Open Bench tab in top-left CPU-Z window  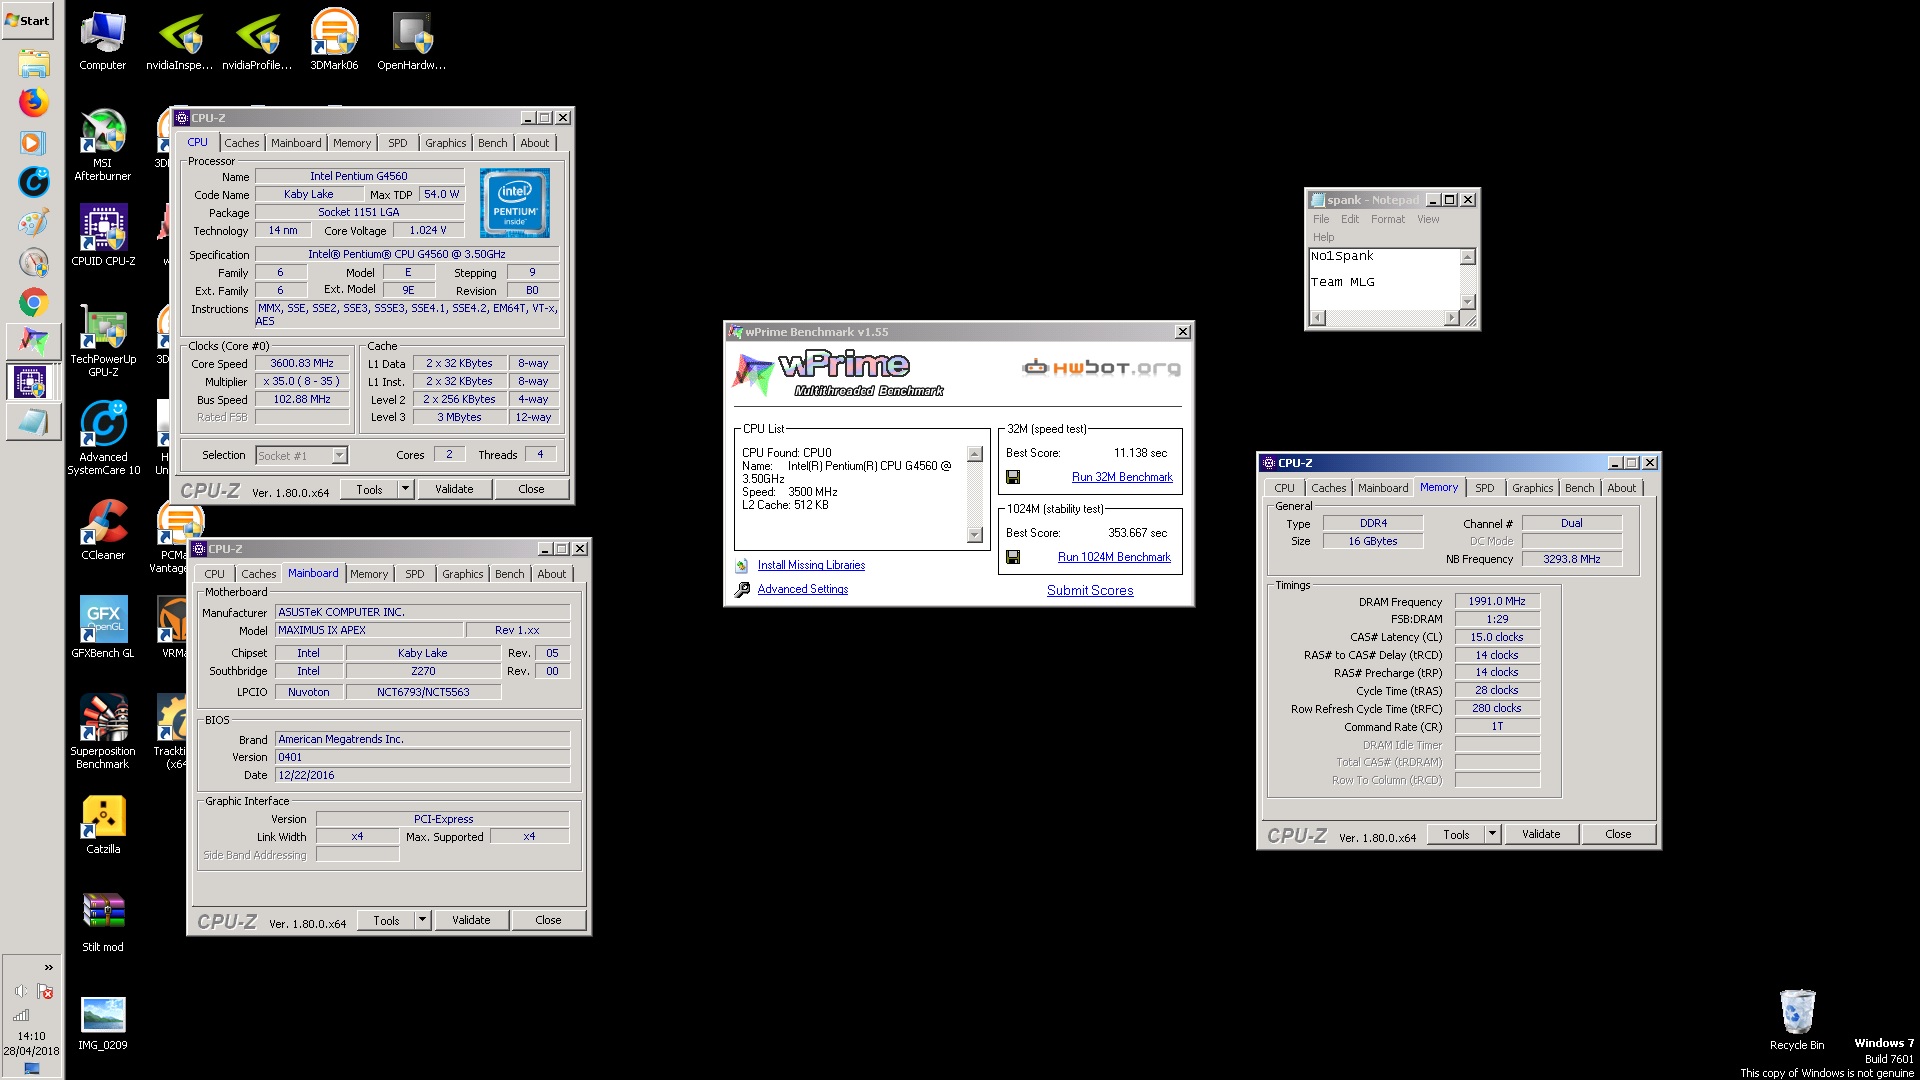click(x=493, y=143)
